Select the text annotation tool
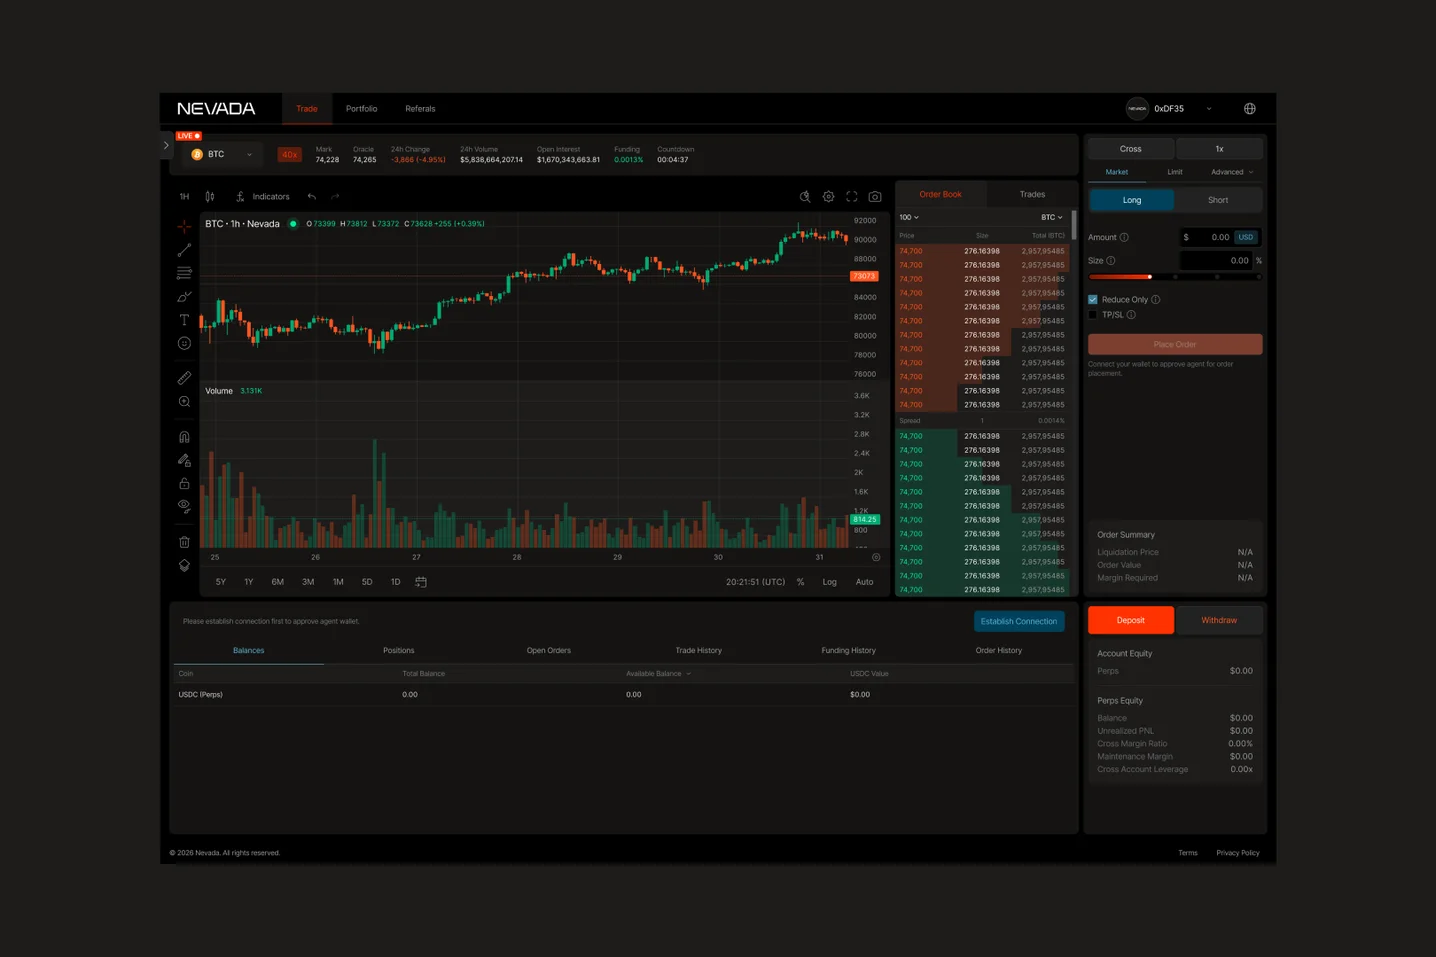 (184, 320)
